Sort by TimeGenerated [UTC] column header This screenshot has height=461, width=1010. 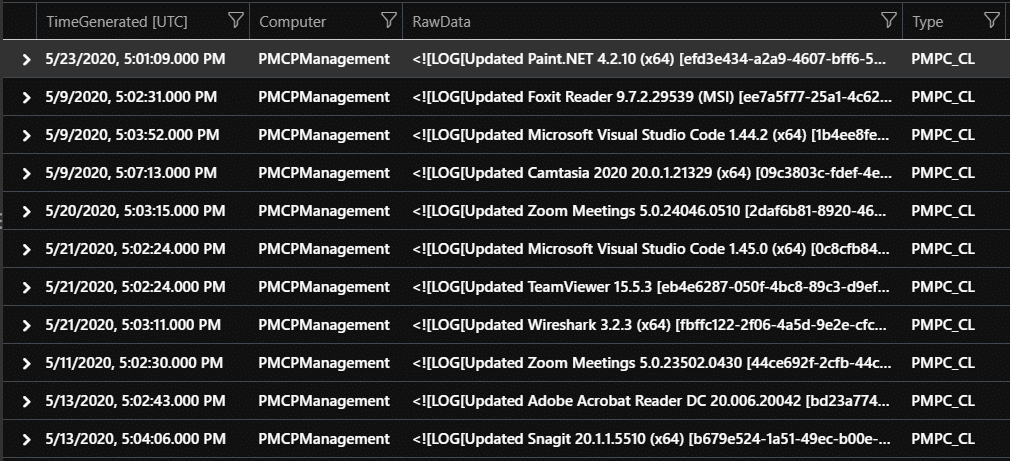117,21
